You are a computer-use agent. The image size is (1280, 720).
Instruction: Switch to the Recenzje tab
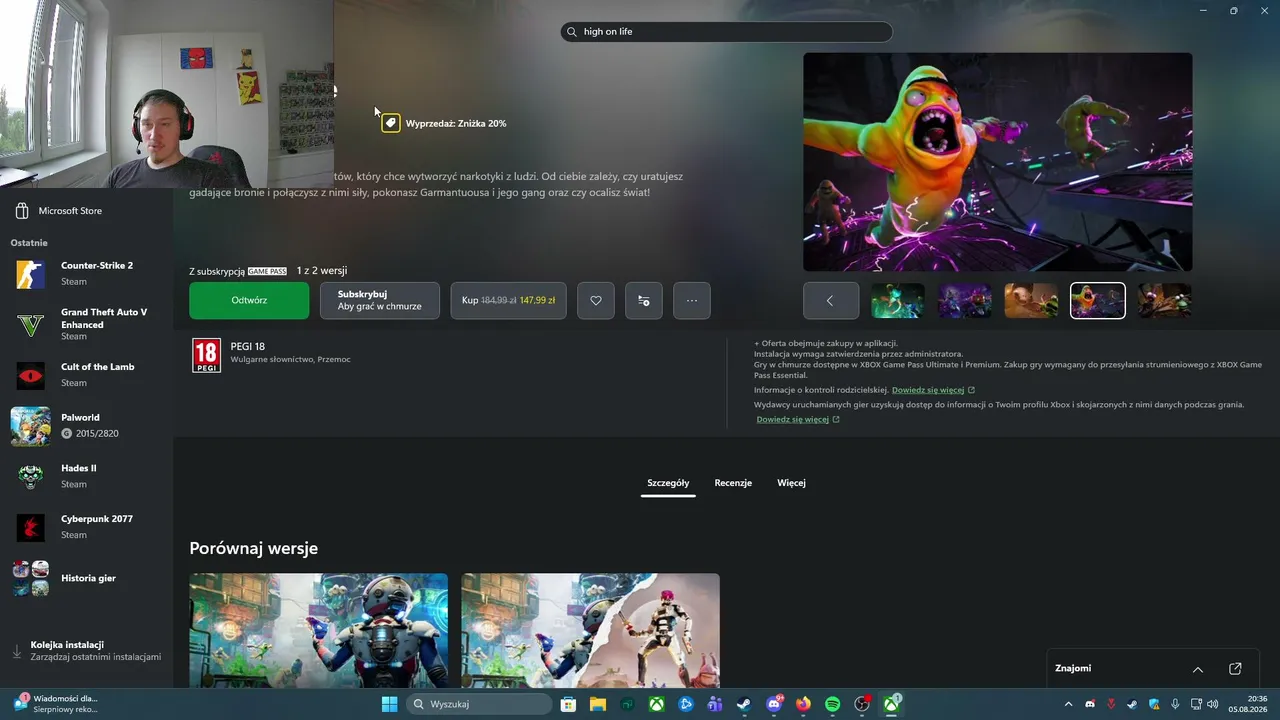733,483
